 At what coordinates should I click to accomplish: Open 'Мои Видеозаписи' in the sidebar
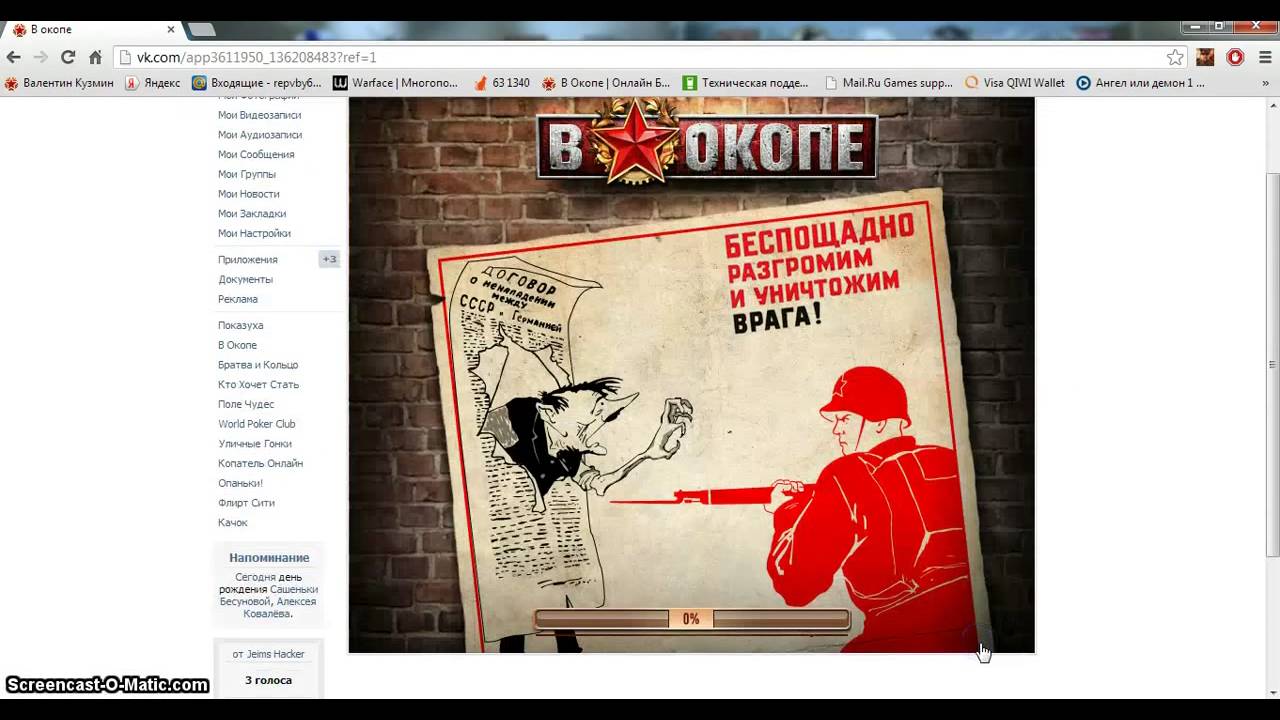(x=259, y=115)
